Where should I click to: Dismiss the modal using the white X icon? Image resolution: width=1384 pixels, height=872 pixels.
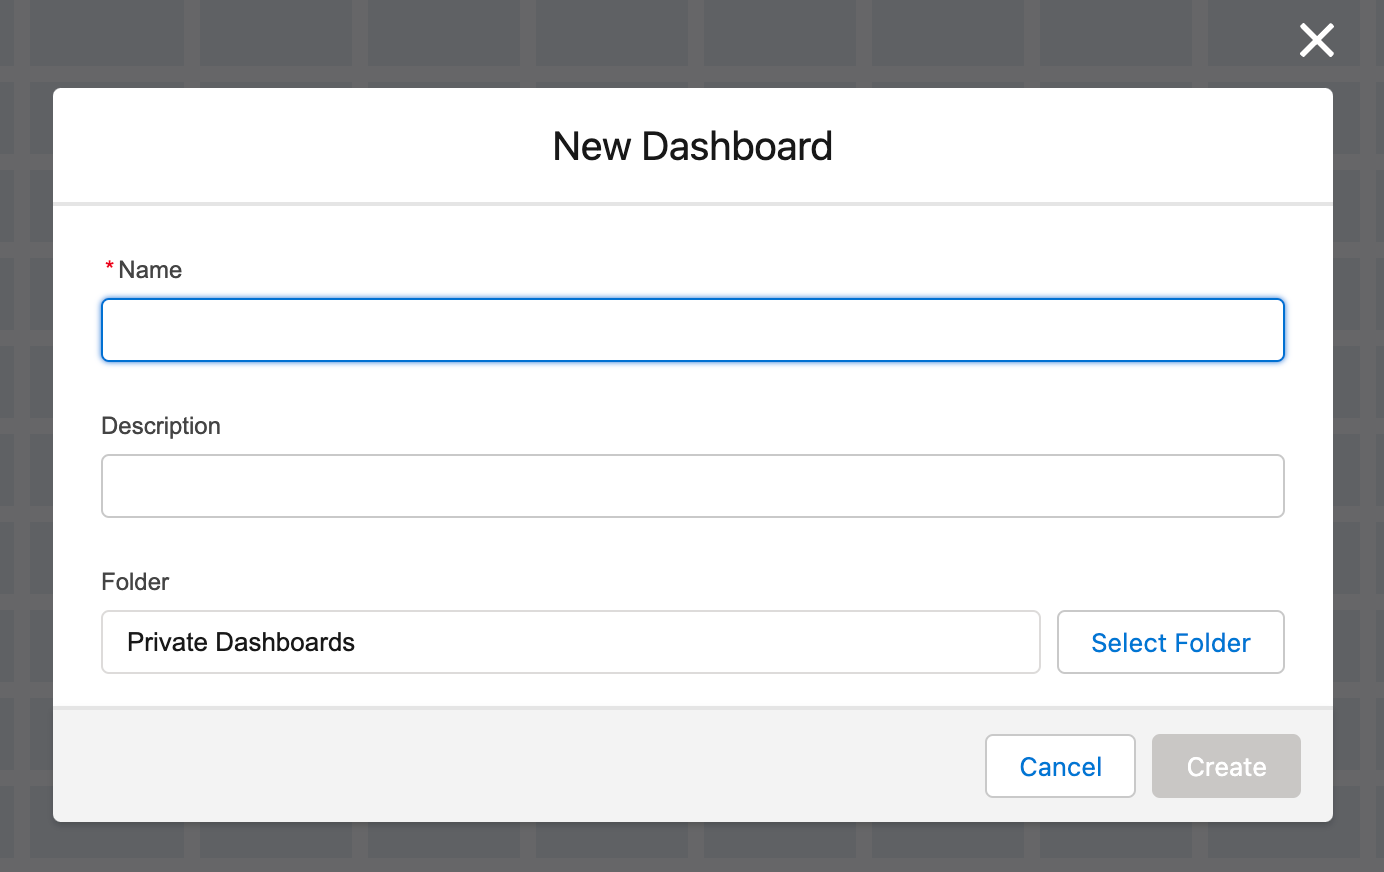point(1316,41)
